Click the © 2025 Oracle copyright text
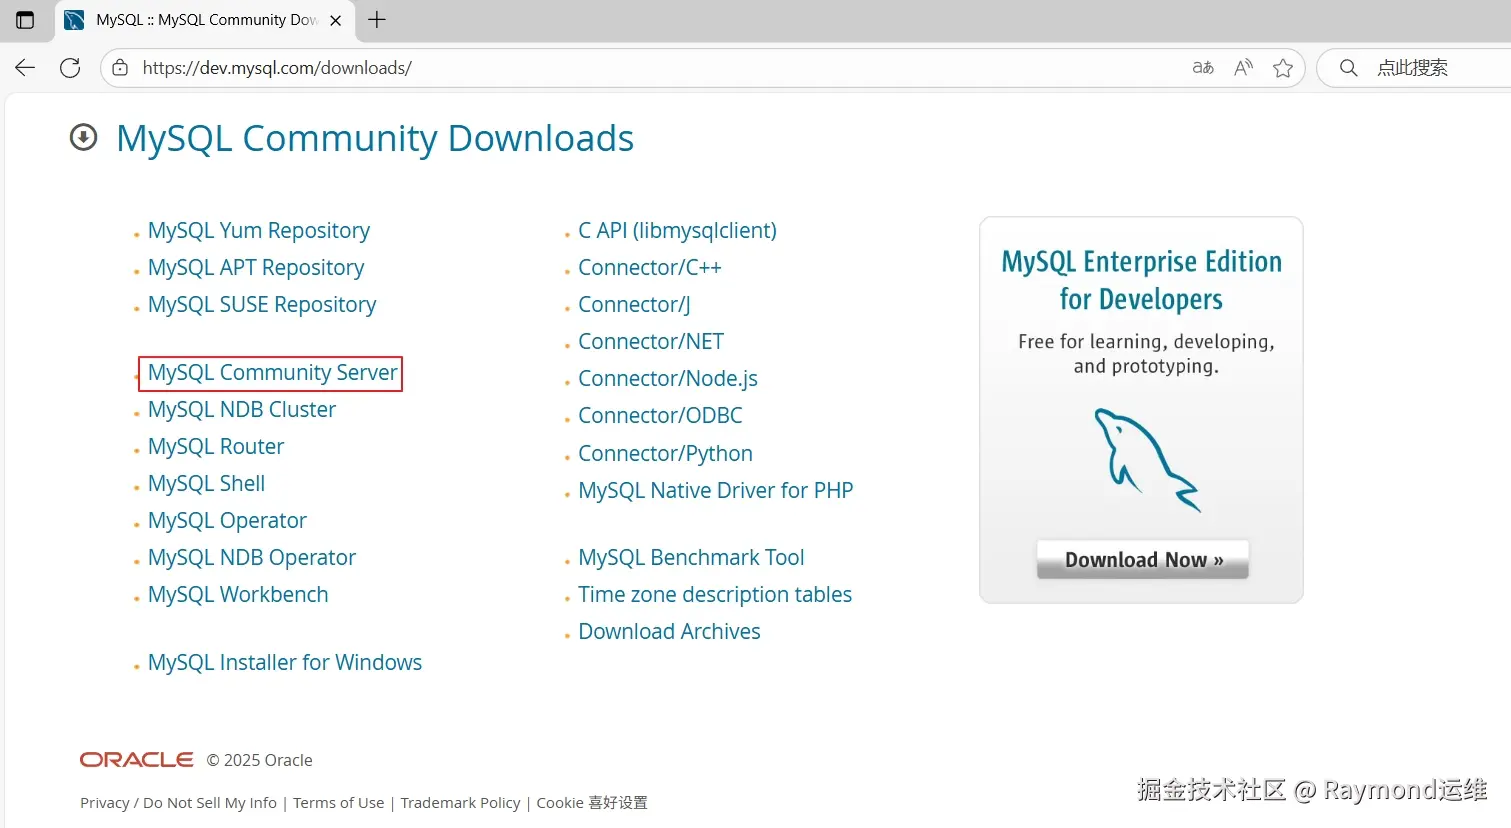 tap(260, 760)
